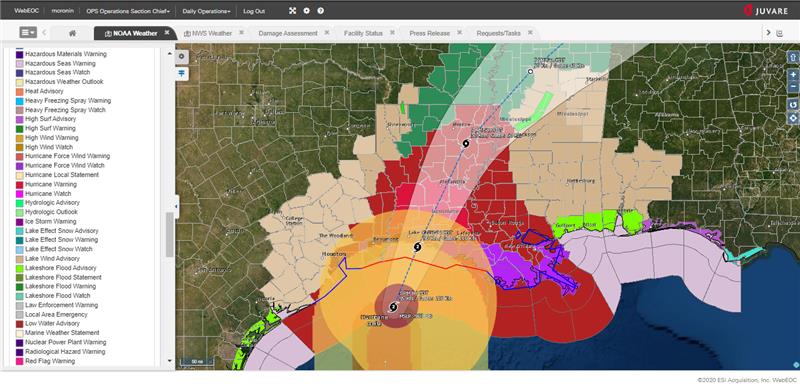The width and height of the screenshot is (800, 386).
Task: Toggle the map layers filter icon
Action: coord(182,73)
